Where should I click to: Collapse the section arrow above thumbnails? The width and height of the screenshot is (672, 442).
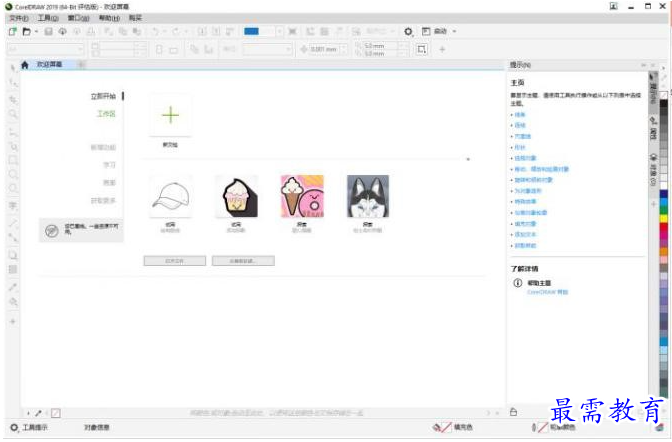[468, 159]
